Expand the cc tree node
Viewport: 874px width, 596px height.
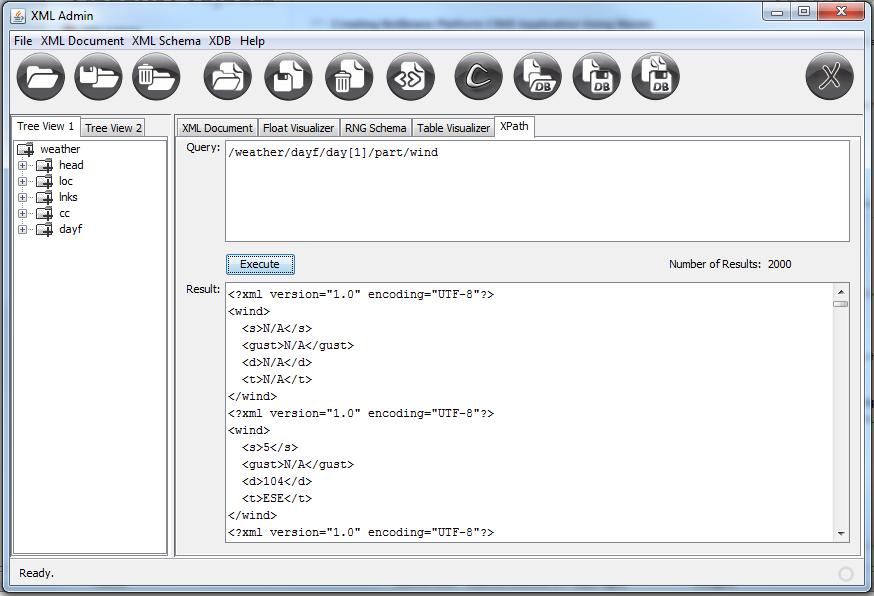pyautogui.click(x=22, y=214)
